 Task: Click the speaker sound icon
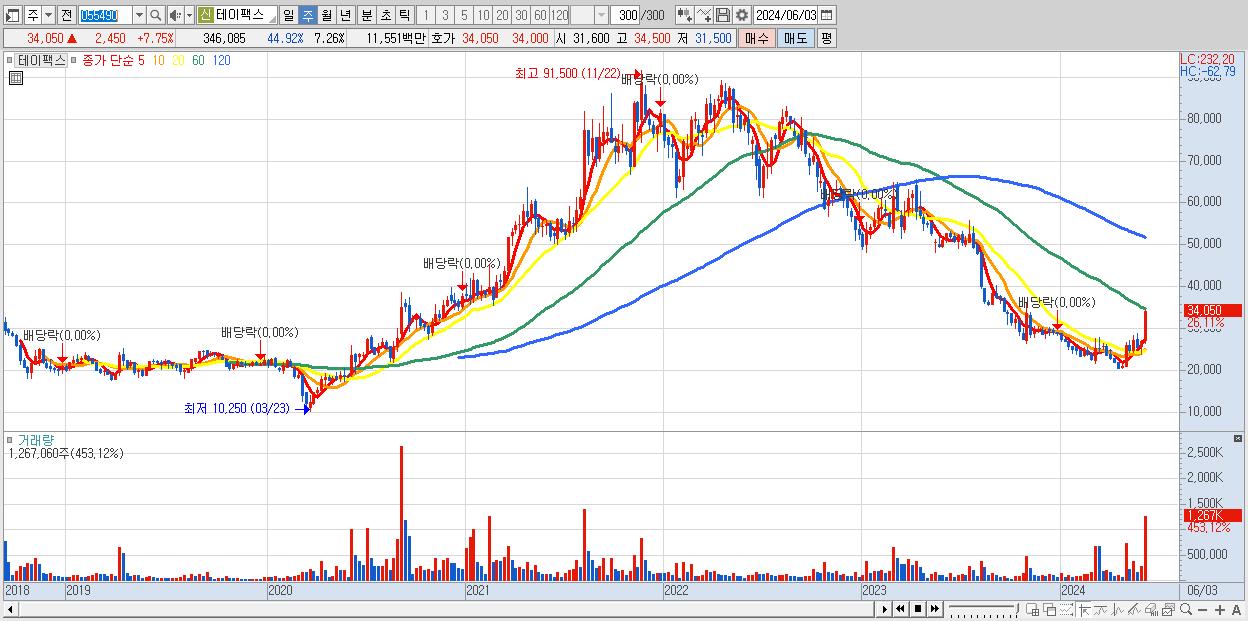click(175, 15)
